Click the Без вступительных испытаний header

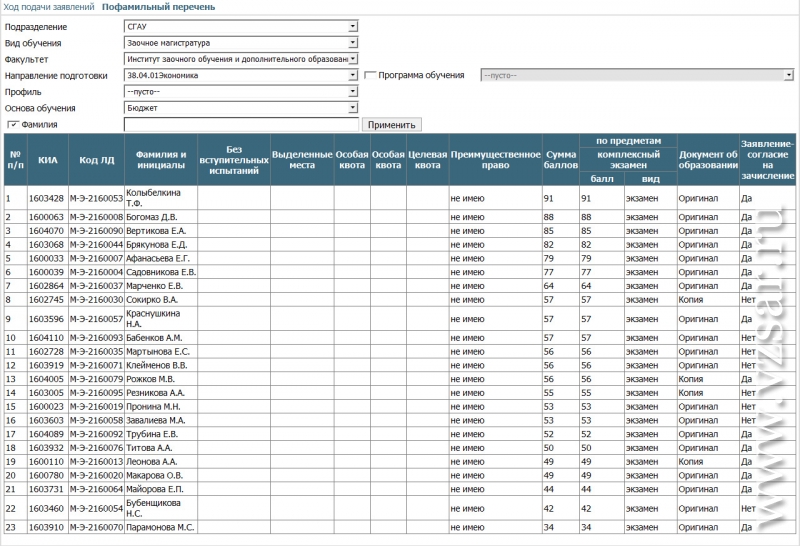(234, 160)
